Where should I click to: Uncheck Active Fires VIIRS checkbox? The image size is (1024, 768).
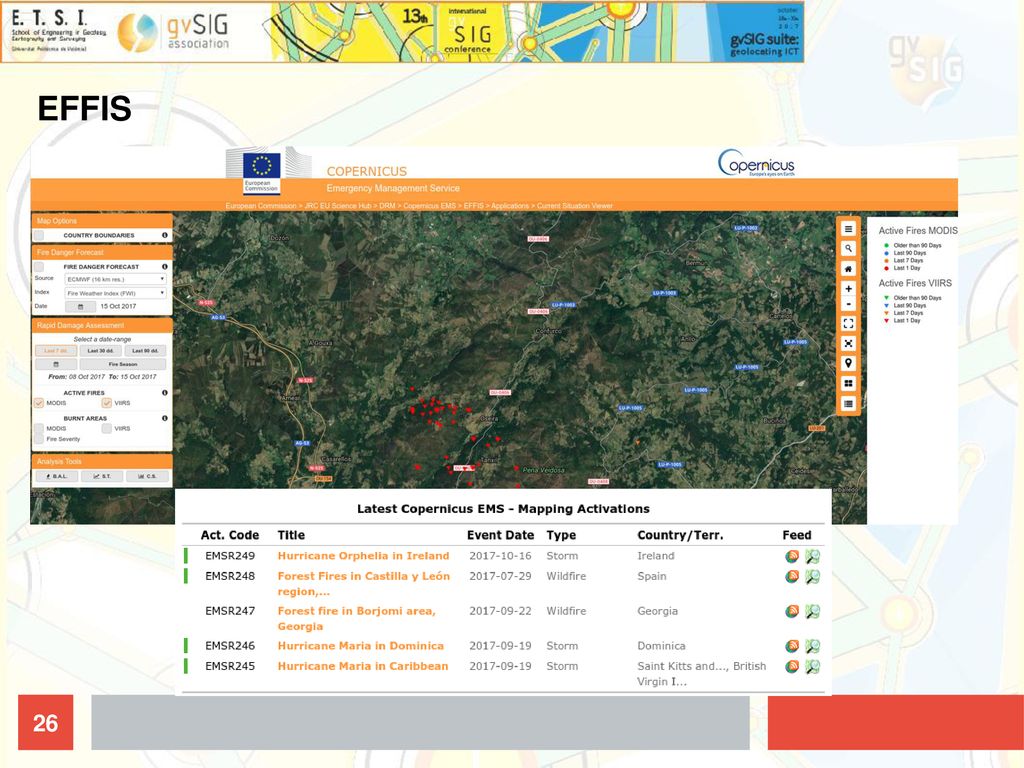[106, 403]
